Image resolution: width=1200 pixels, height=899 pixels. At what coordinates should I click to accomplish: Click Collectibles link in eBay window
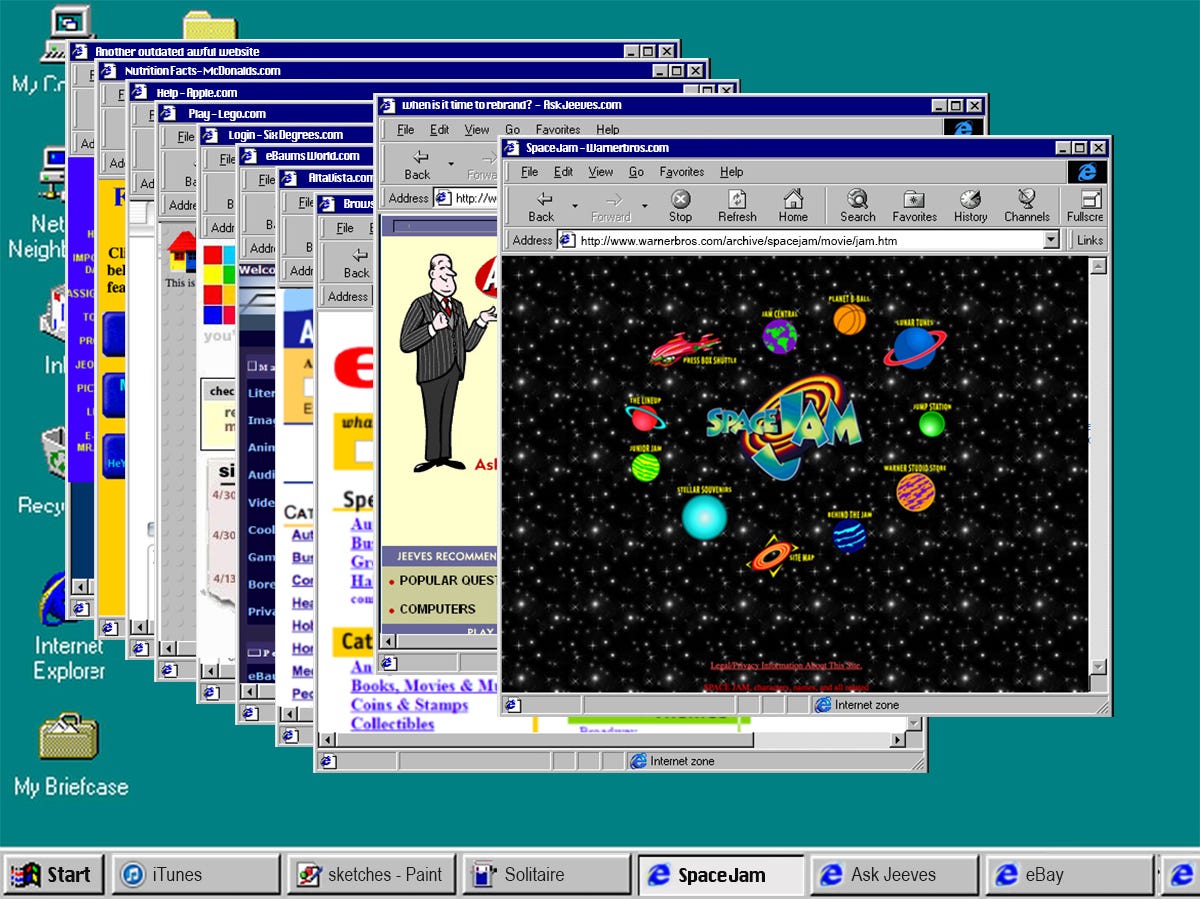(392, 724)
